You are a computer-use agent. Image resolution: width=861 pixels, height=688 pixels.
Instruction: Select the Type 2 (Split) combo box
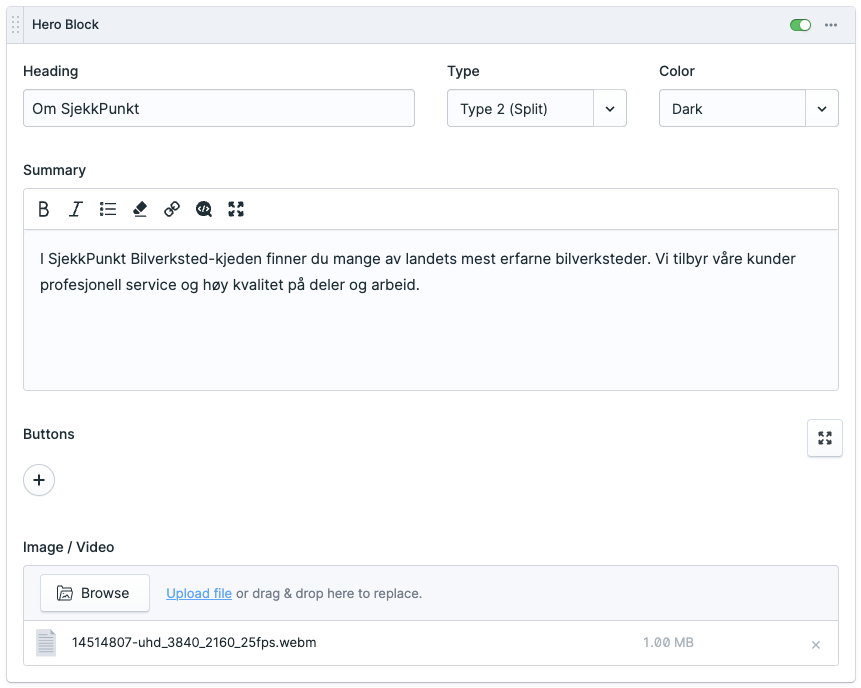pos(520,109)
